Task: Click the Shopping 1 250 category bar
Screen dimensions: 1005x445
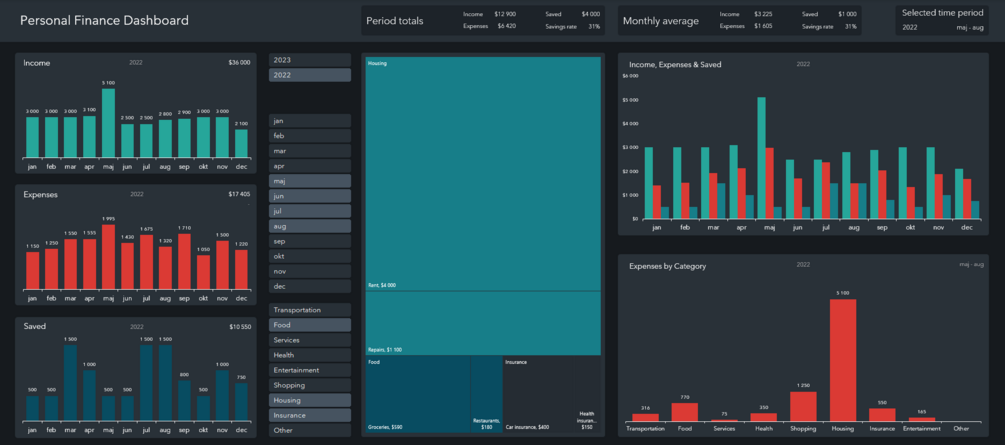Action: 803,407
